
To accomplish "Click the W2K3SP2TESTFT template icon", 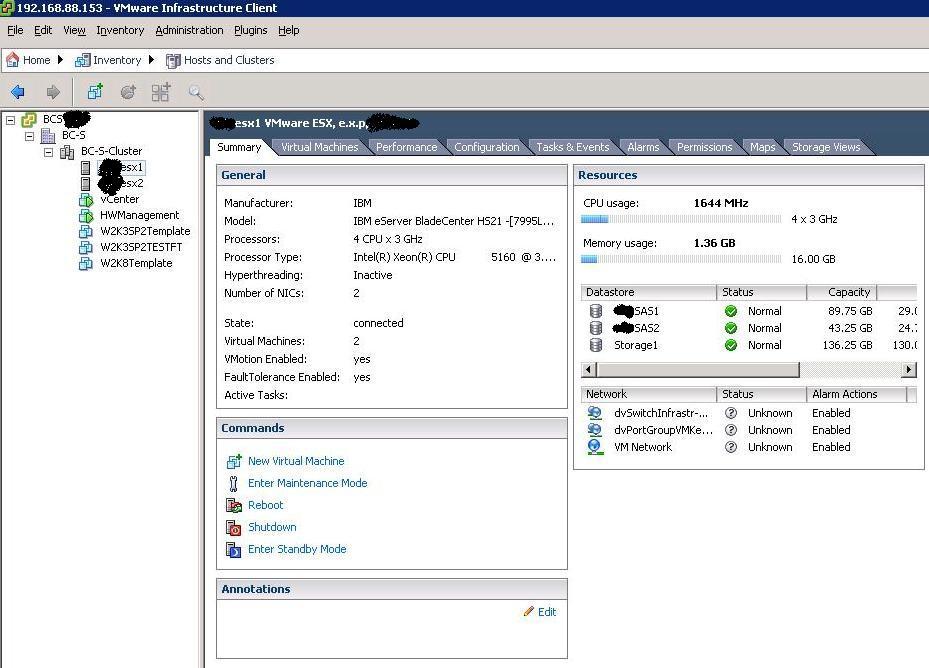I will pyautogui.click(x=86, y=248).
